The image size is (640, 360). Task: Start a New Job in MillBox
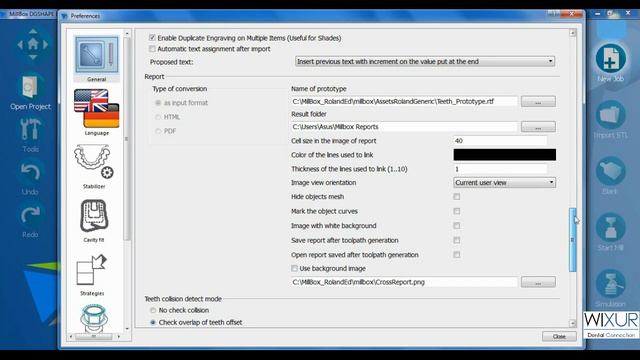coord(611,63)
